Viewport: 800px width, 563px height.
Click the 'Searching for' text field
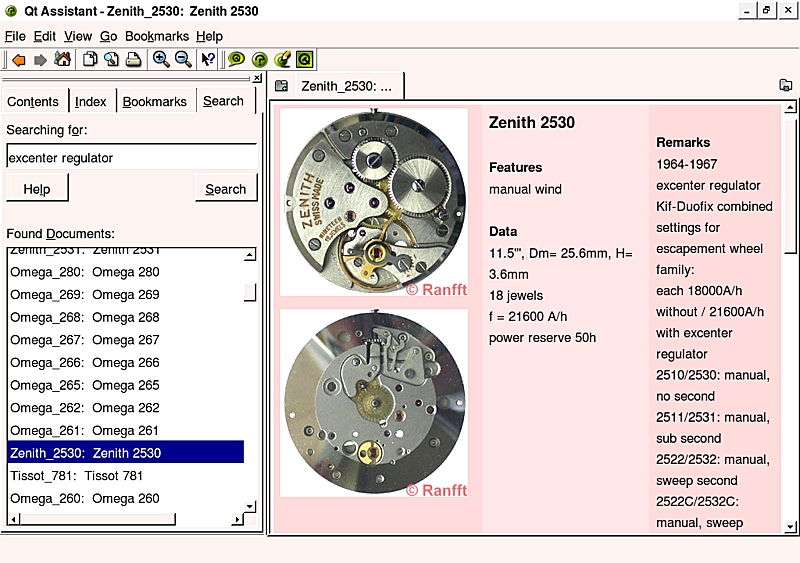pyautogui.click(x=131, y=158)
